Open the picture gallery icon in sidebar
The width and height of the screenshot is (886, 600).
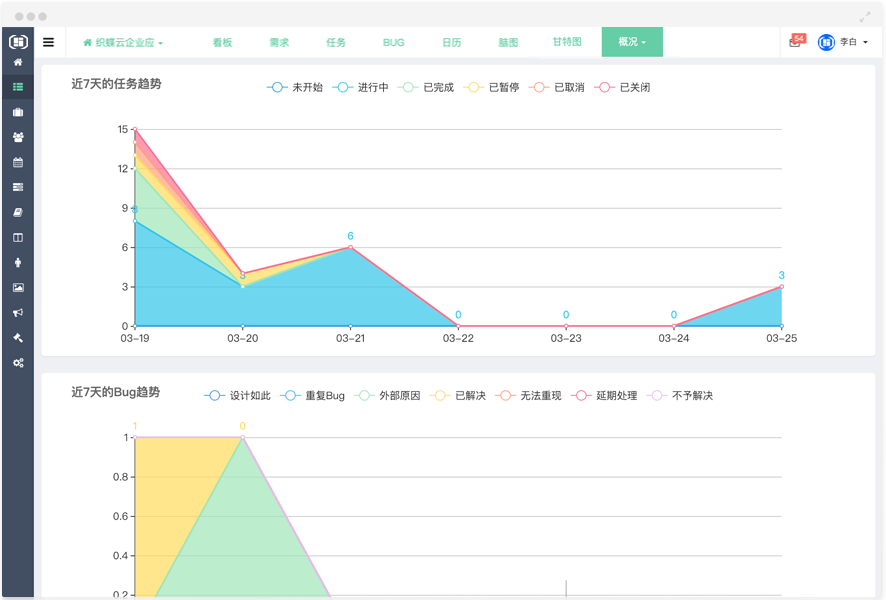coord(17,287)
